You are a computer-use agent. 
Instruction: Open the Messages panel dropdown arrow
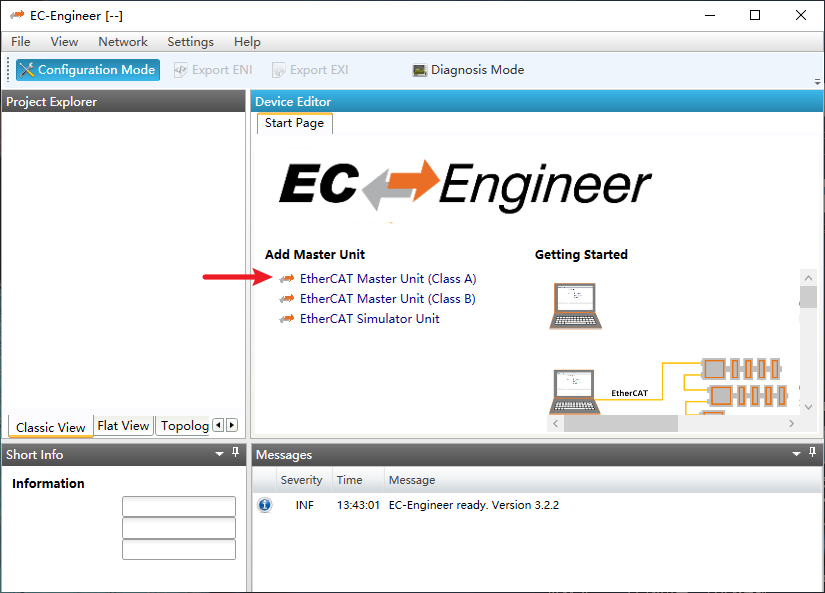[798, 454]
